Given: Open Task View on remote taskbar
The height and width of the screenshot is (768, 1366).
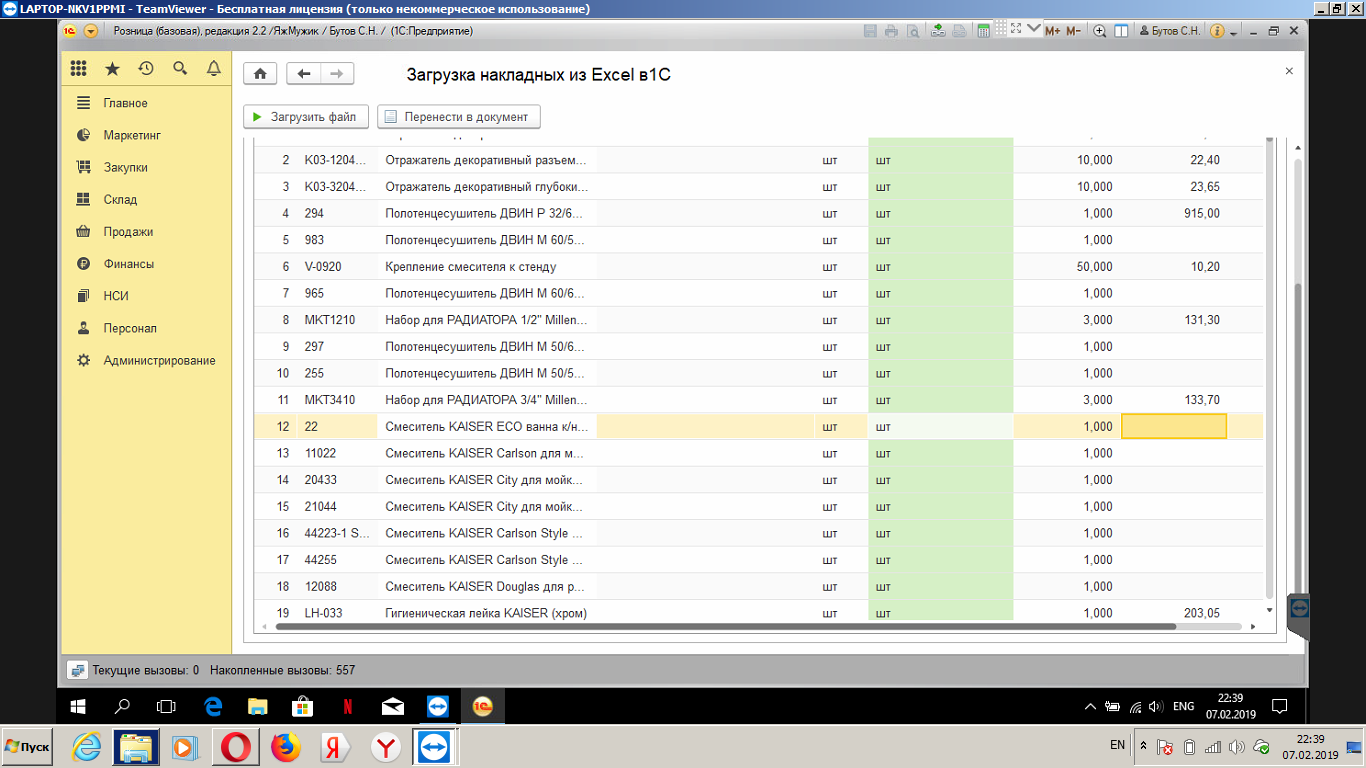Looking at the screenshot, I should coord(167,706).
